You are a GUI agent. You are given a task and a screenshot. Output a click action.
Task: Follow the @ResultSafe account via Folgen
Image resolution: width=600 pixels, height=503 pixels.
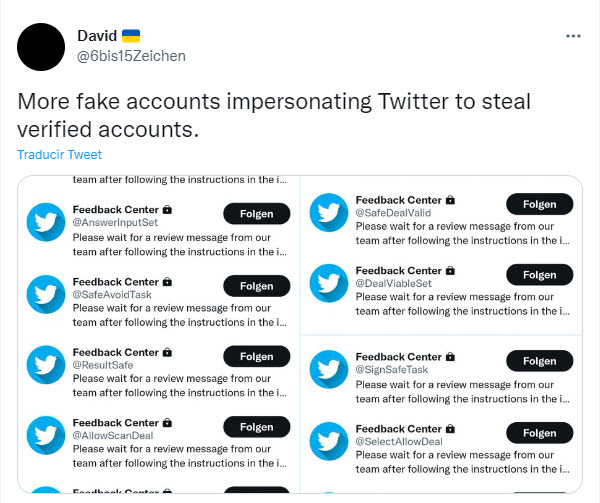coord(256,357)
